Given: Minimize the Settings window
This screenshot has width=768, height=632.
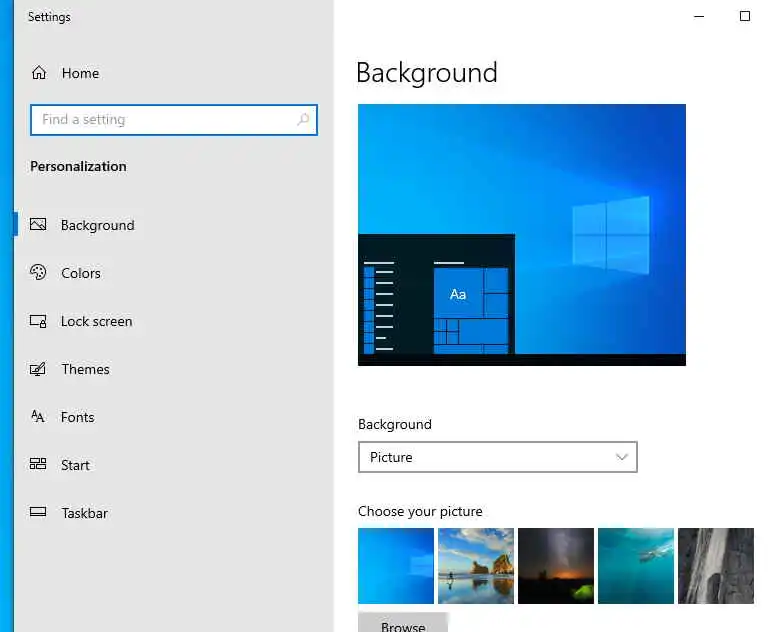Looking at the screenshot, I should [x=699, y=16].
